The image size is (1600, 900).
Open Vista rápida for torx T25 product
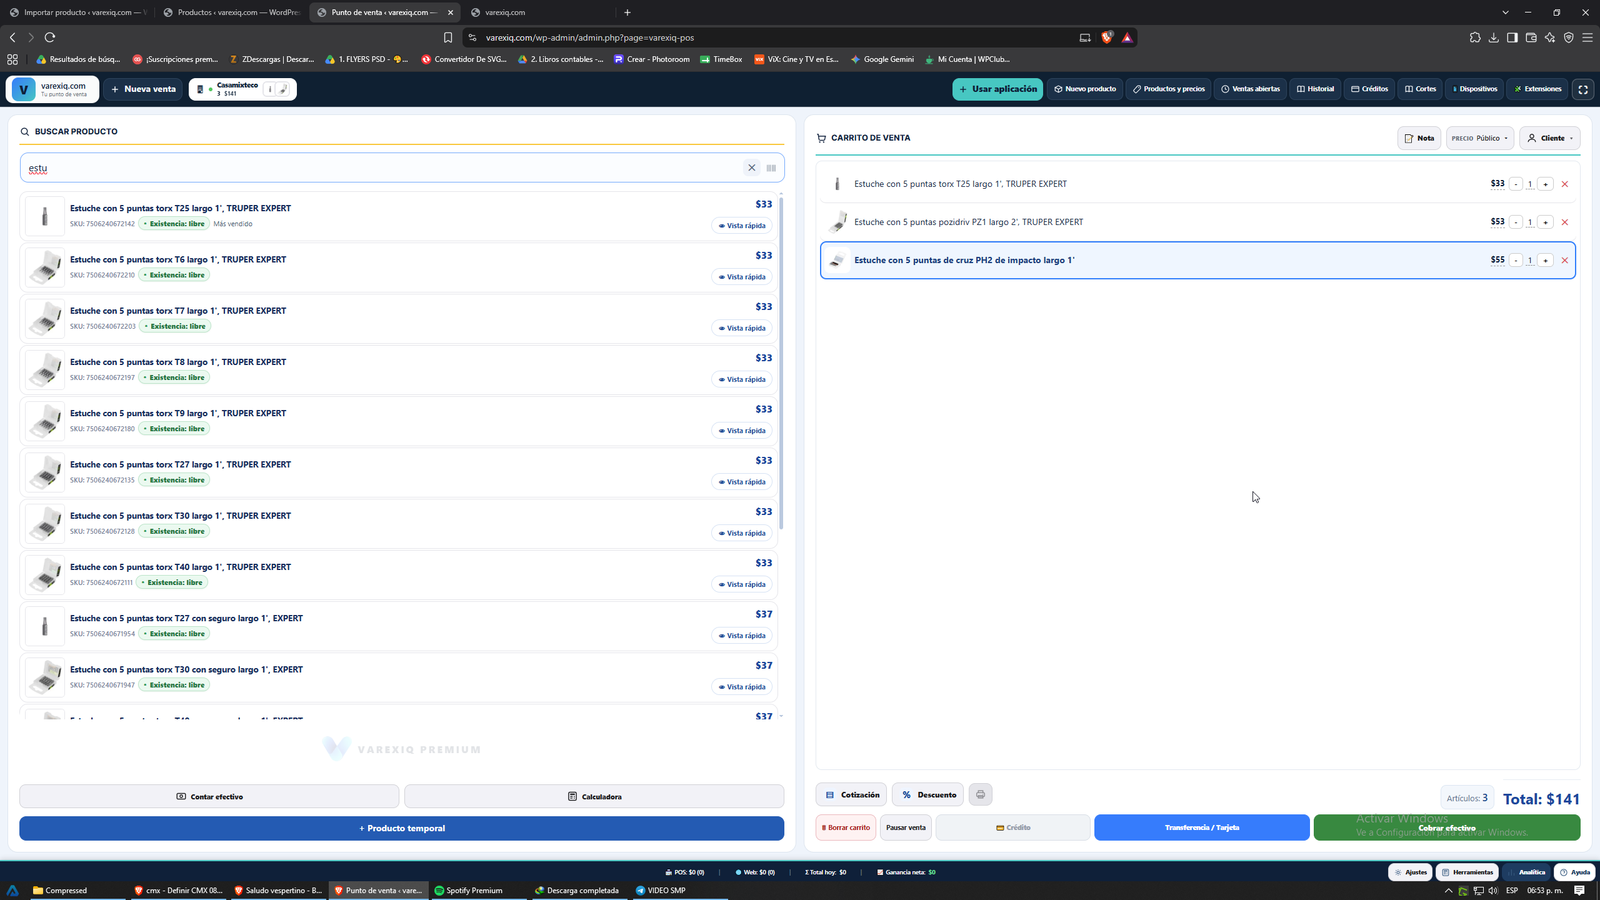(x=742, y=226)
